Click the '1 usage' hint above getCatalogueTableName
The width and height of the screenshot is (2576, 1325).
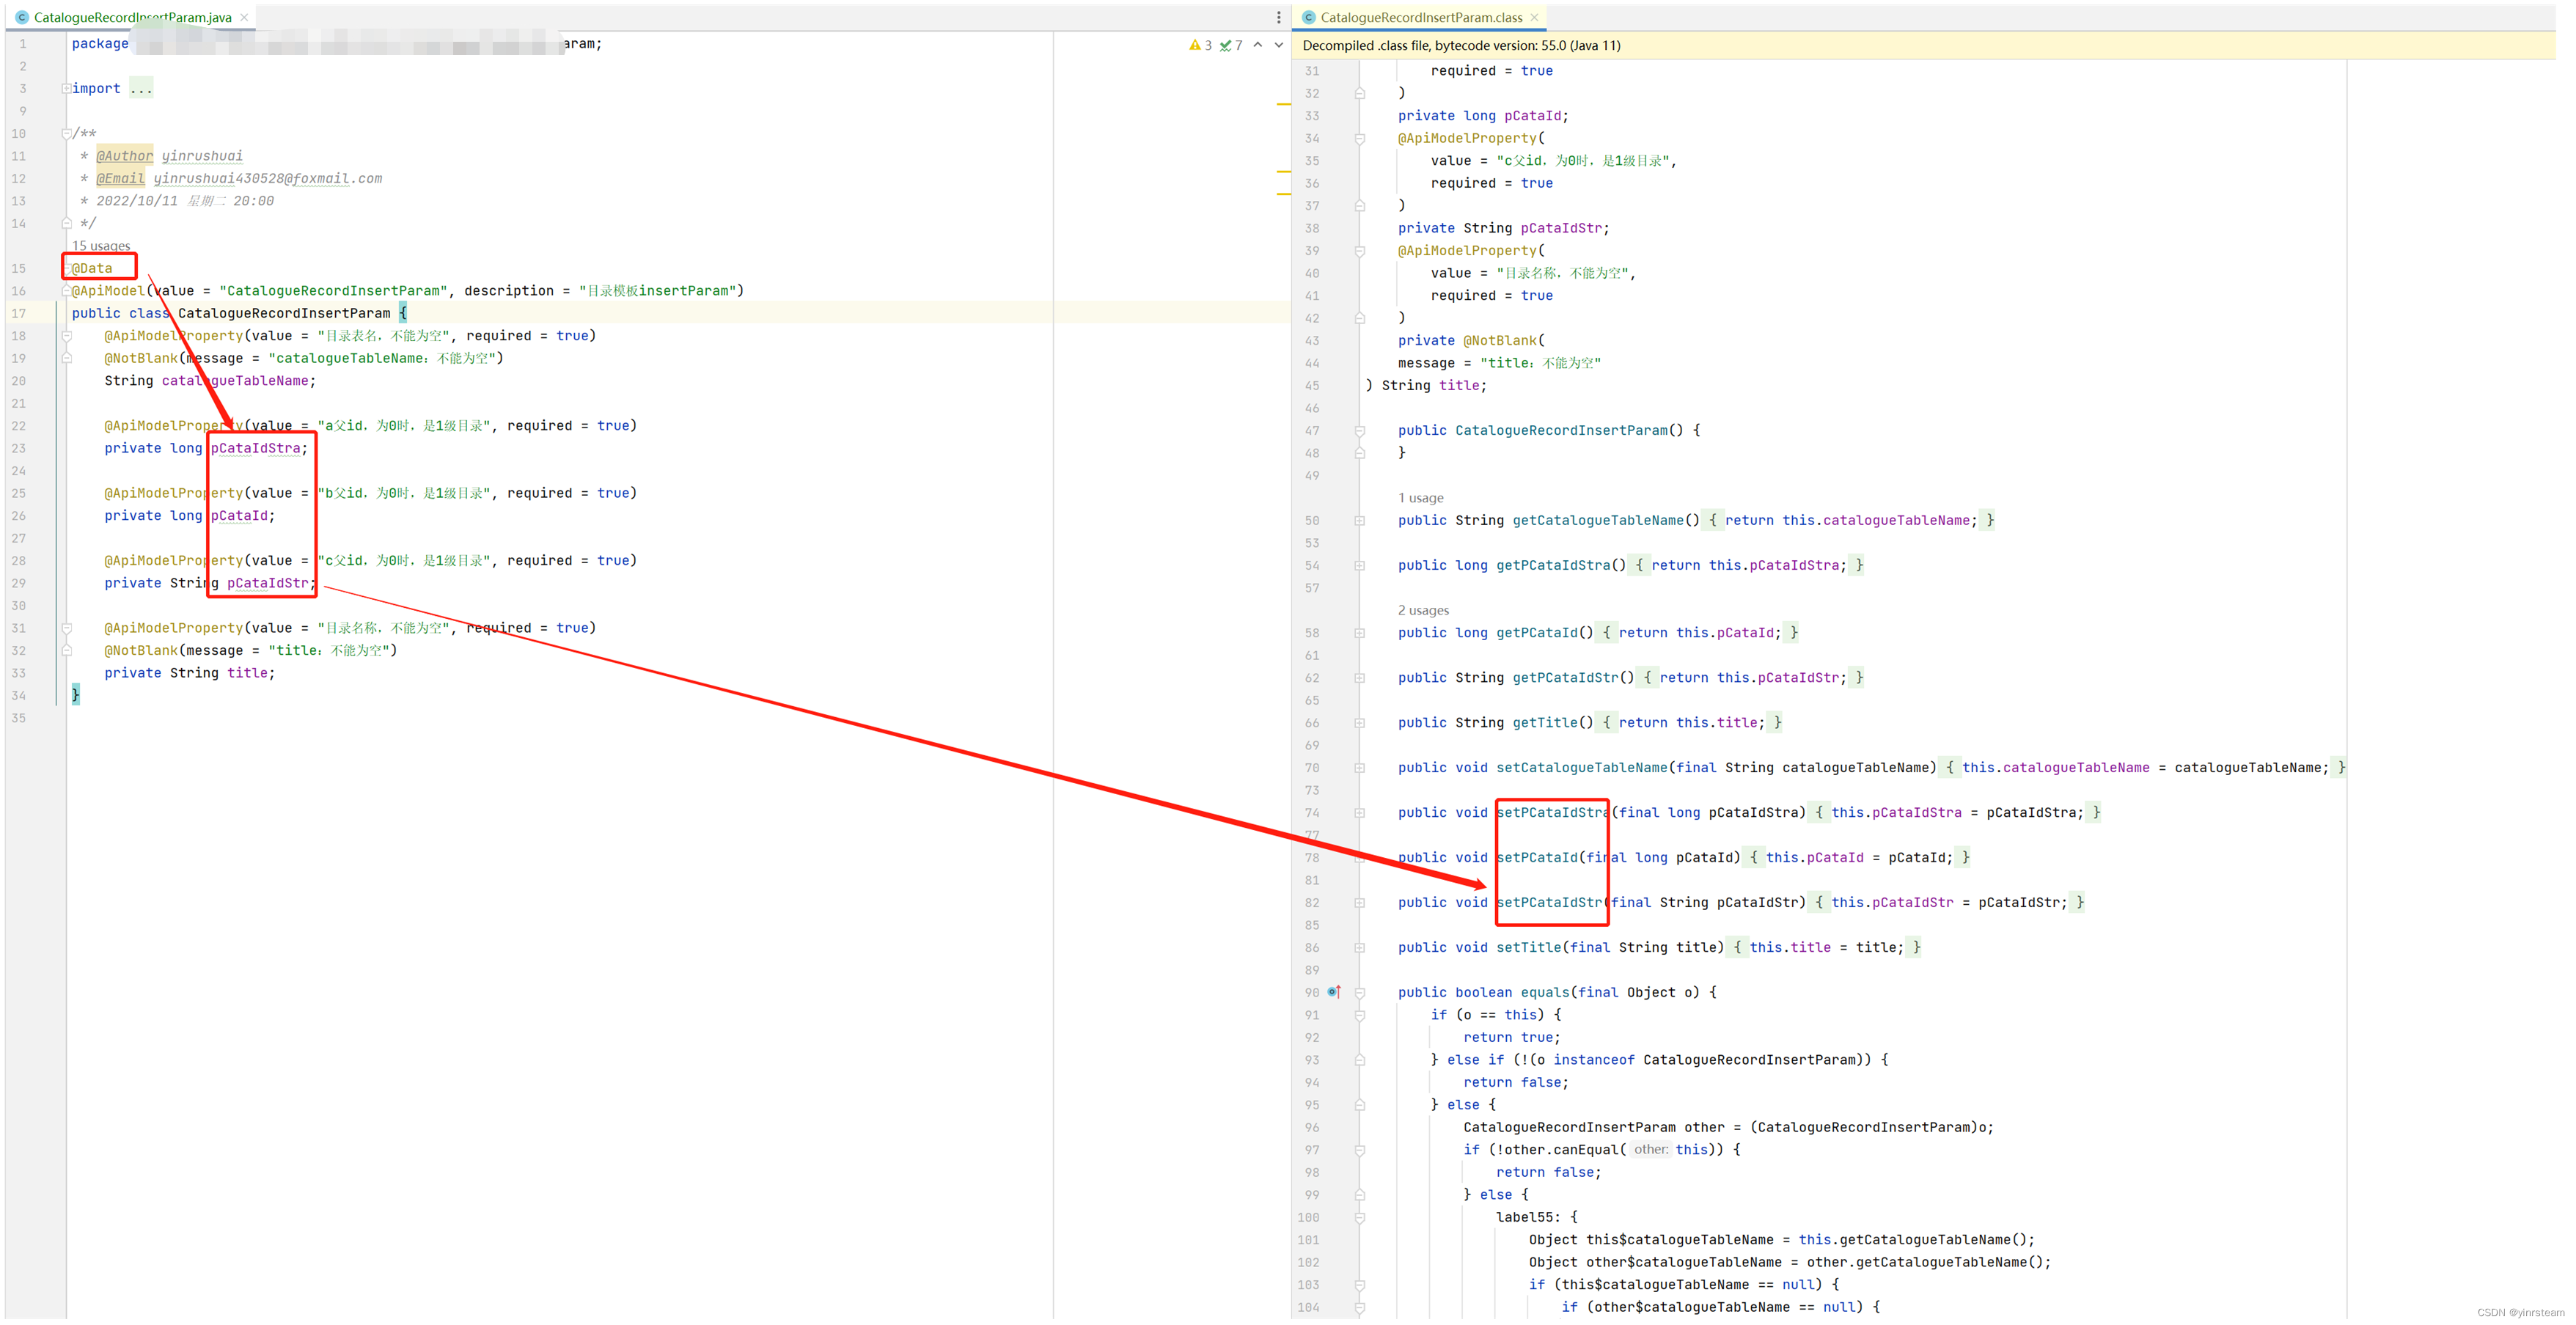pyautogui.click(x=1420, y=498)
